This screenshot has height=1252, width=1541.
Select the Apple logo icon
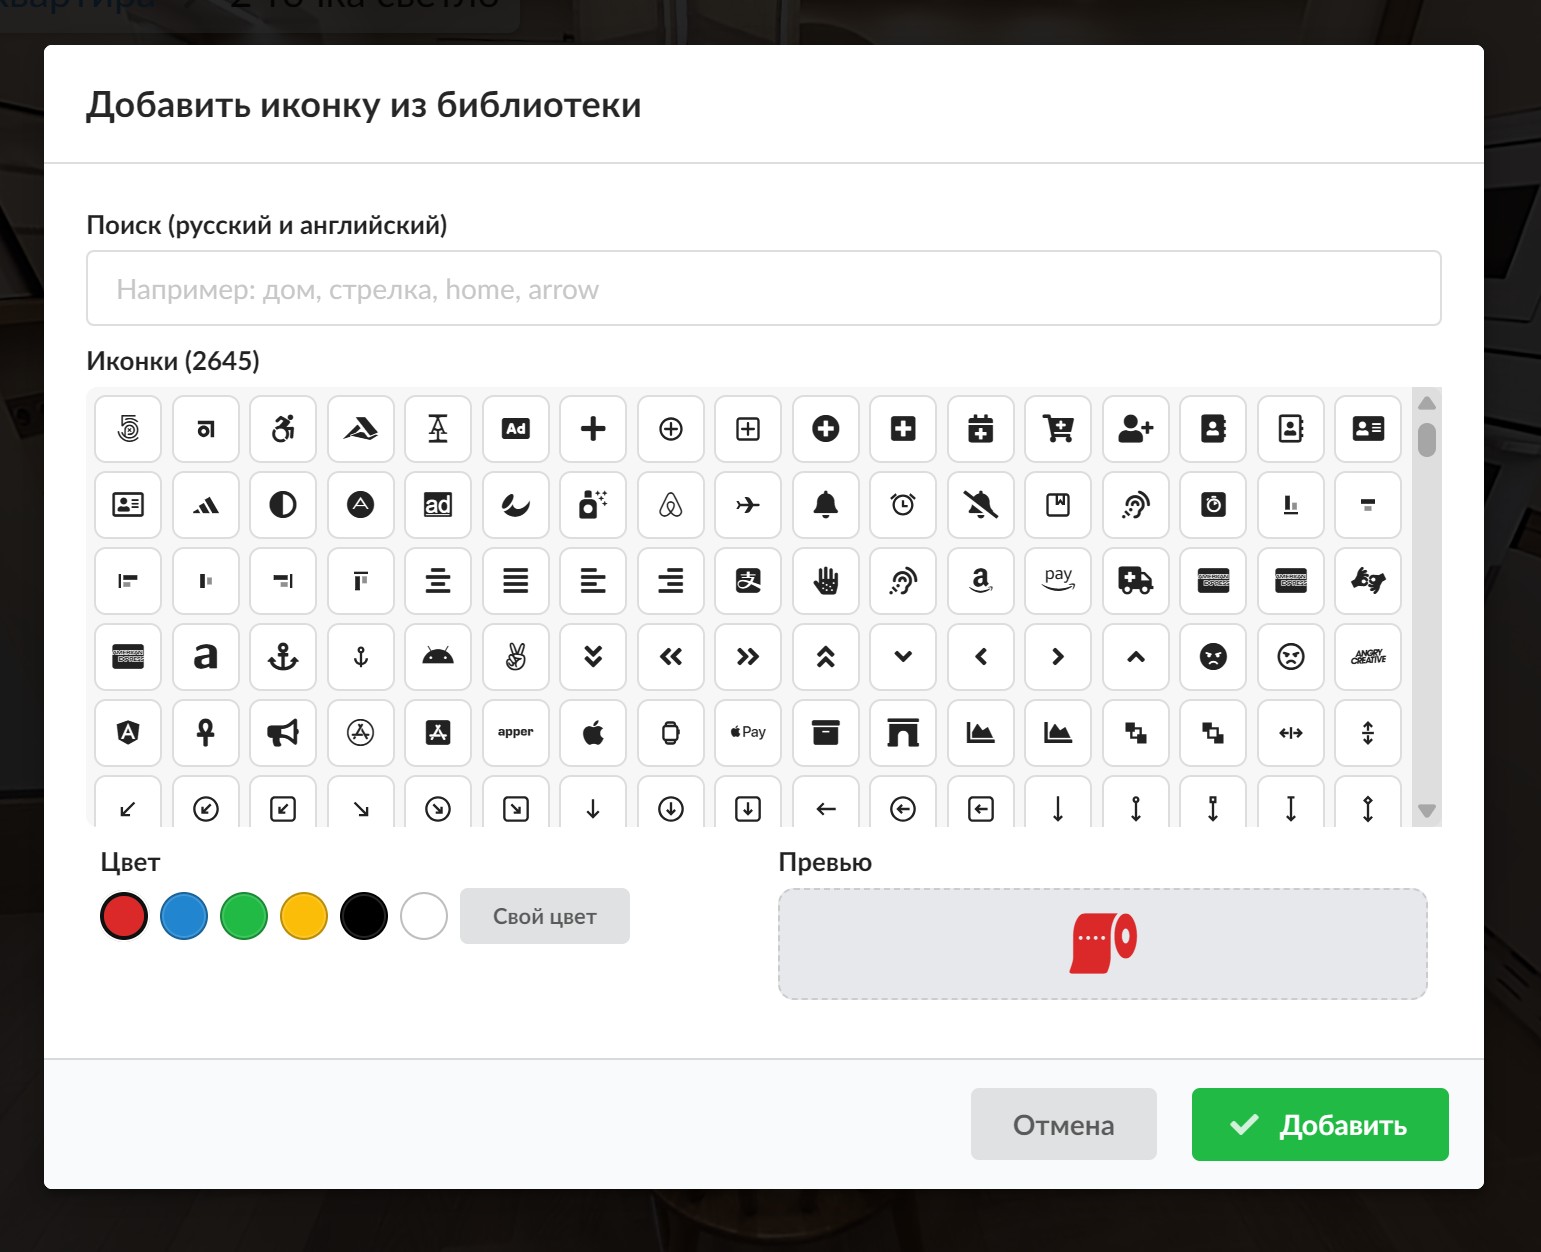[x=593, y=733]
